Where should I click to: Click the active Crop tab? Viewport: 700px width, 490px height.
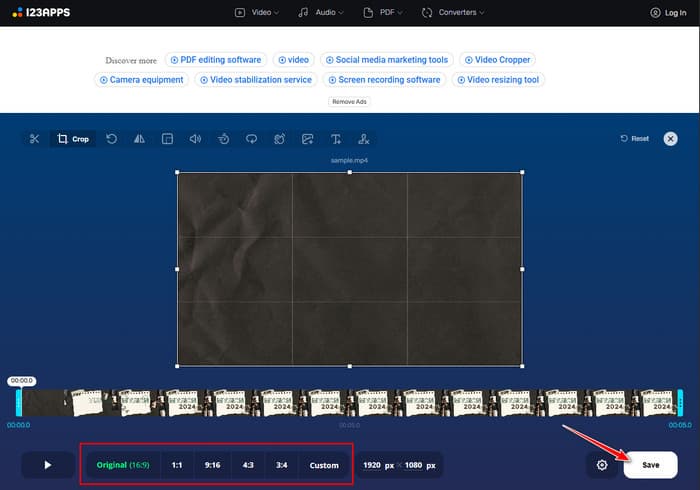click(73, 139)
